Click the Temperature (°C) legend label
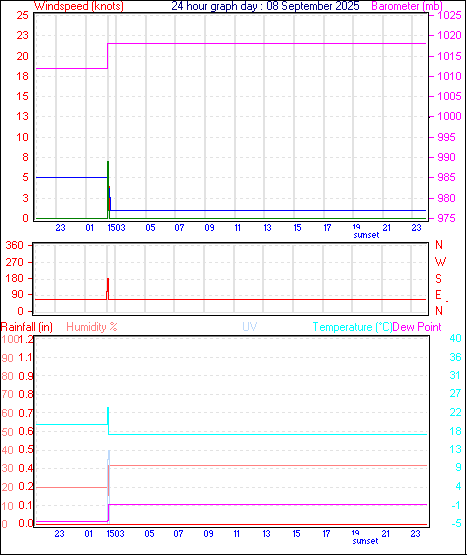The height and width of the screenshot is (559, 467). (x=352, y=327)
